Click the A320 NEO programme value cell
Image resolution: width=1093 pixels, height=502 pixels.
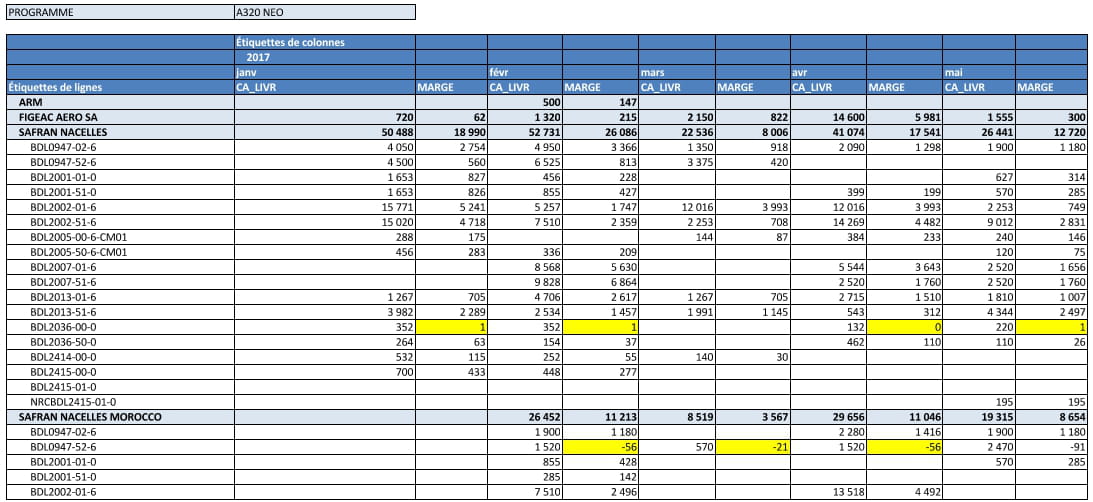325,12
